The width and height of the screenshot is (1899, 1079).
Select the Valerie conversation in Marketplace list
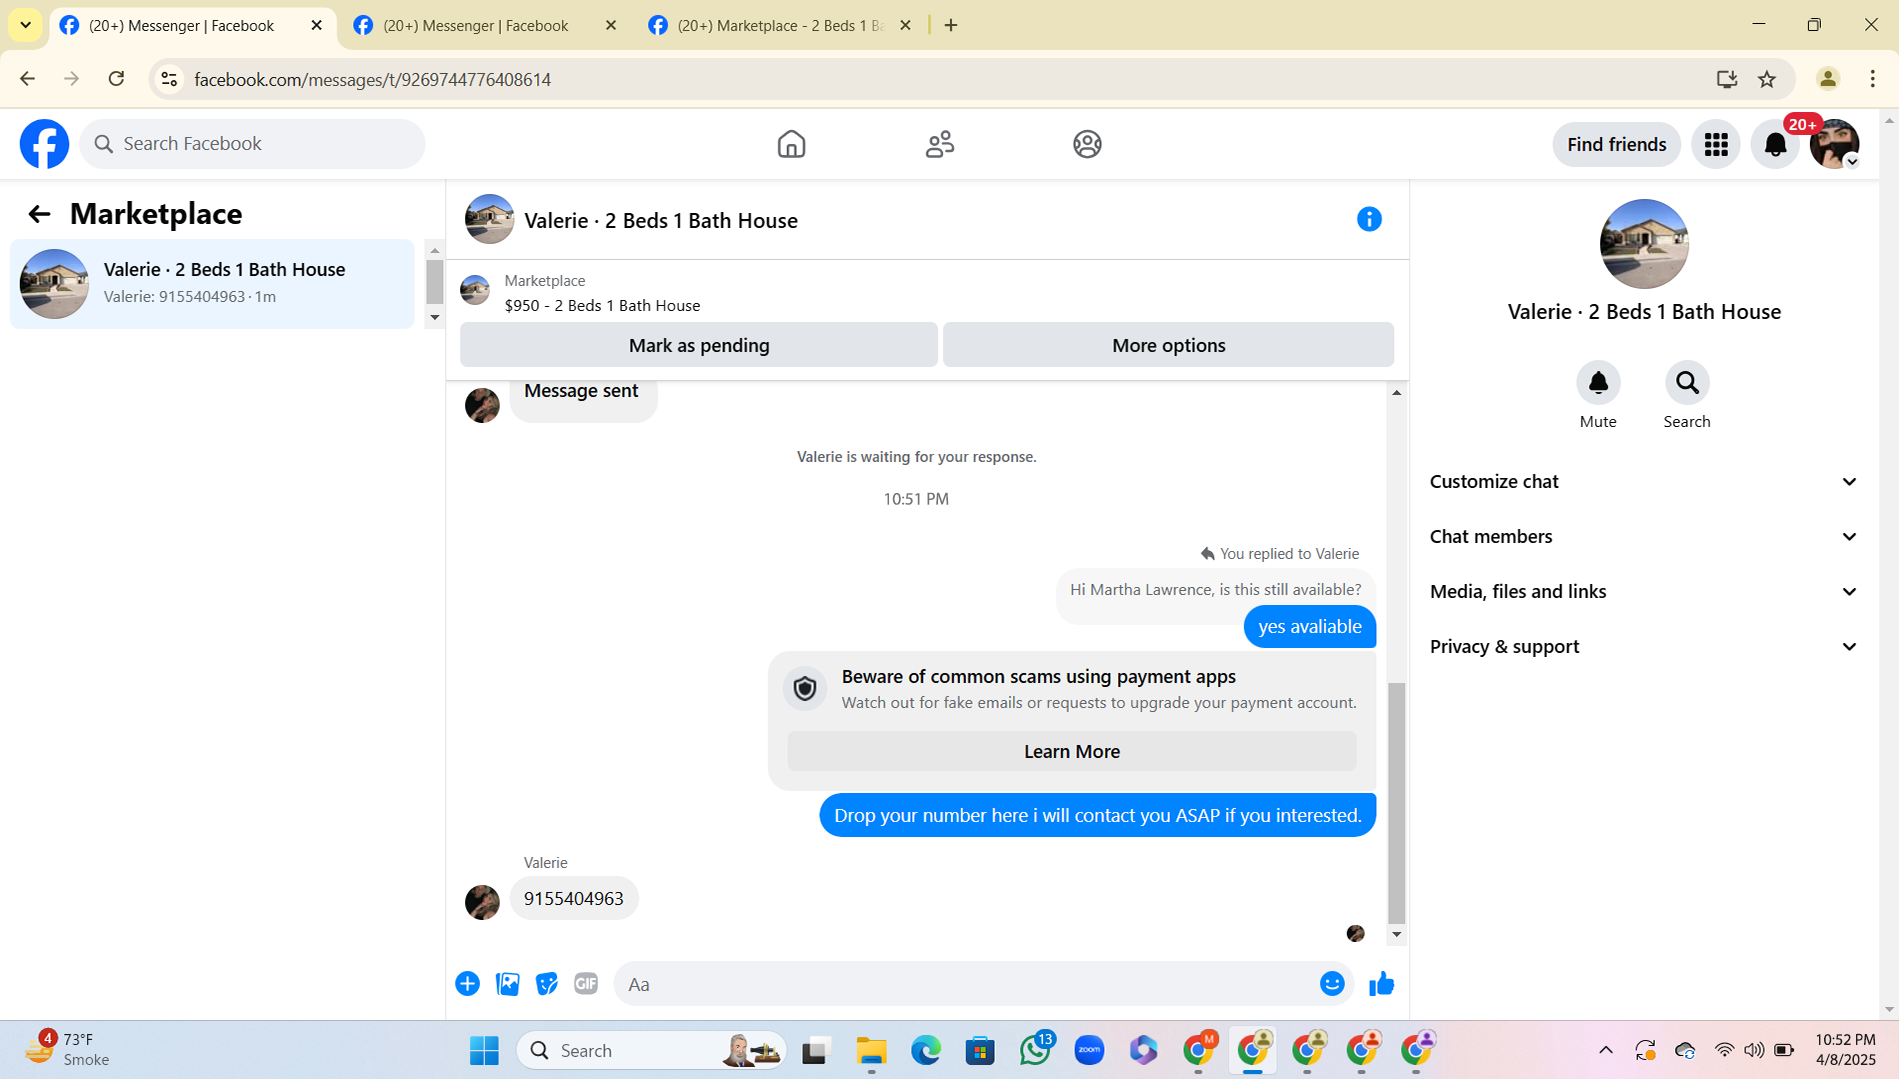[212, 283]
